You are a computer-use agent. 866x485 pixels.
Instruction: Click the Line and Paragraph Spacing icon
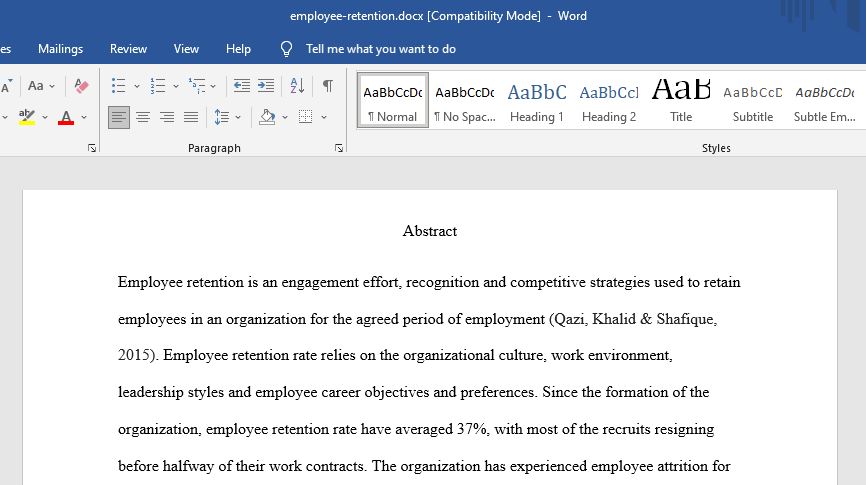pos(221,117)
